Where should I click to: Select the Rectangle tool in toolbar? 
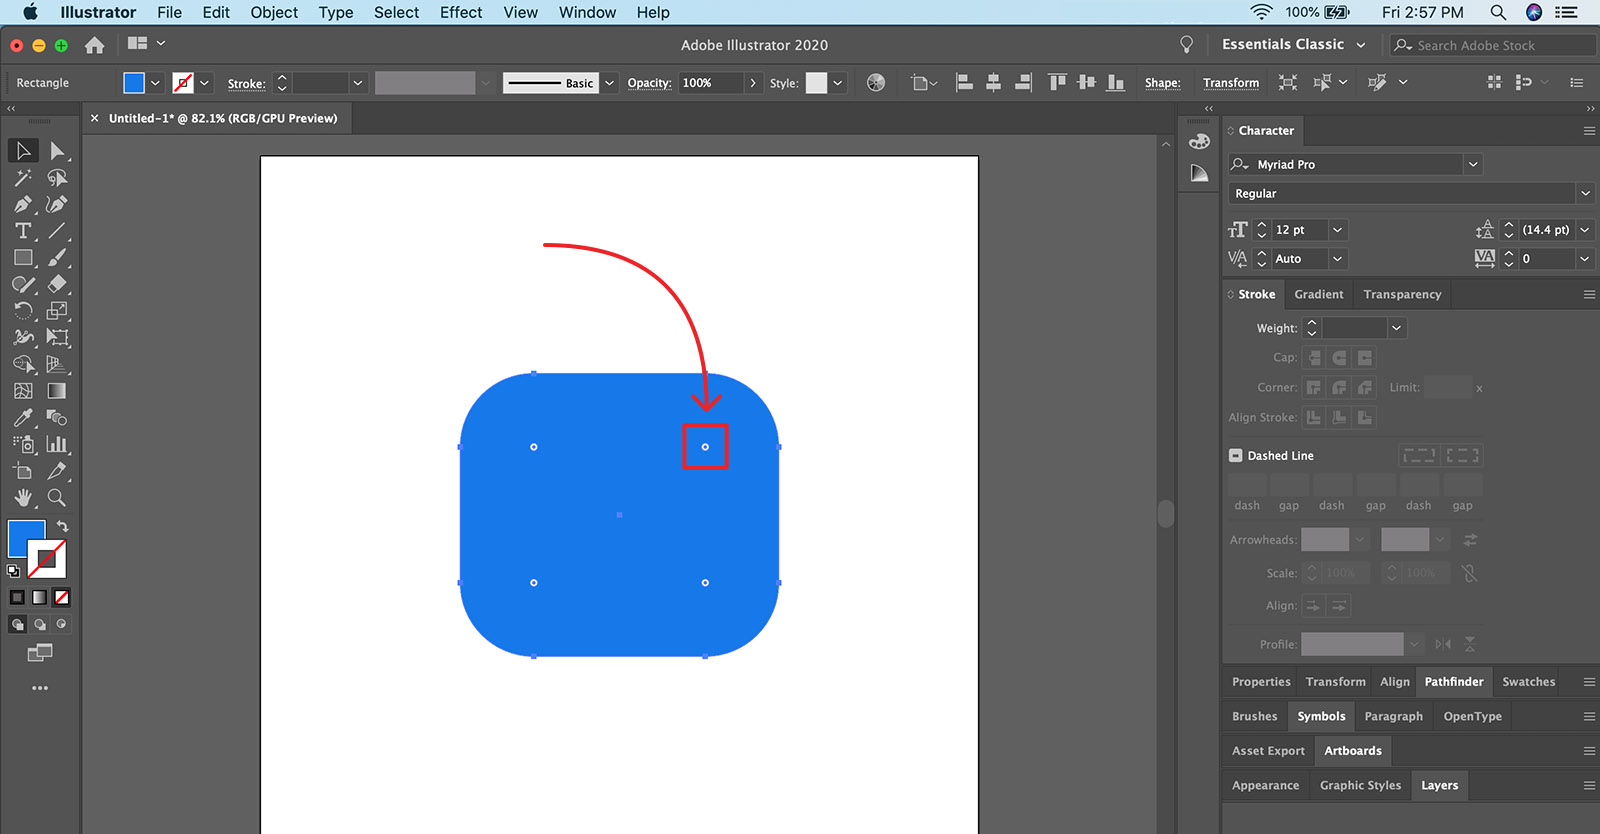22,258
